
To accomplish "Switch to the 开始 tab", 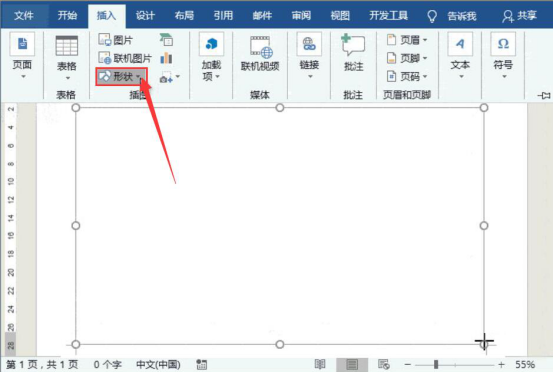I will pos(67,16).
